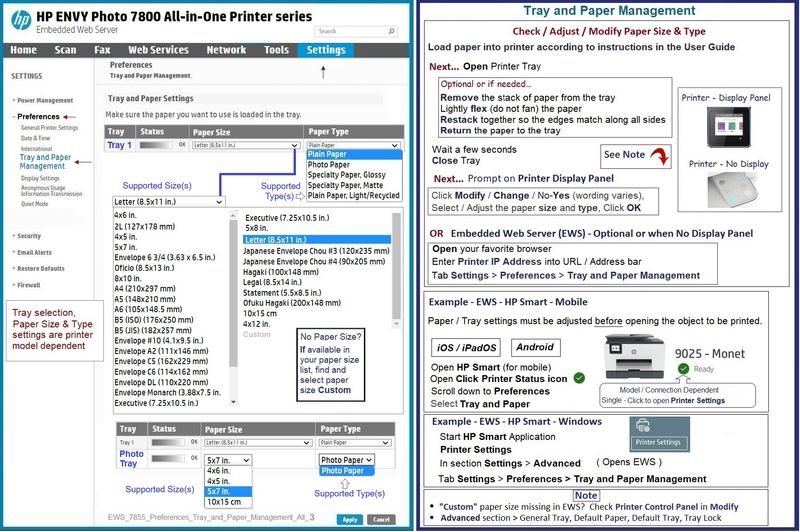Open the Date & Time settings link
Viewport: 800px width, 532px height.
coord(35,138)
